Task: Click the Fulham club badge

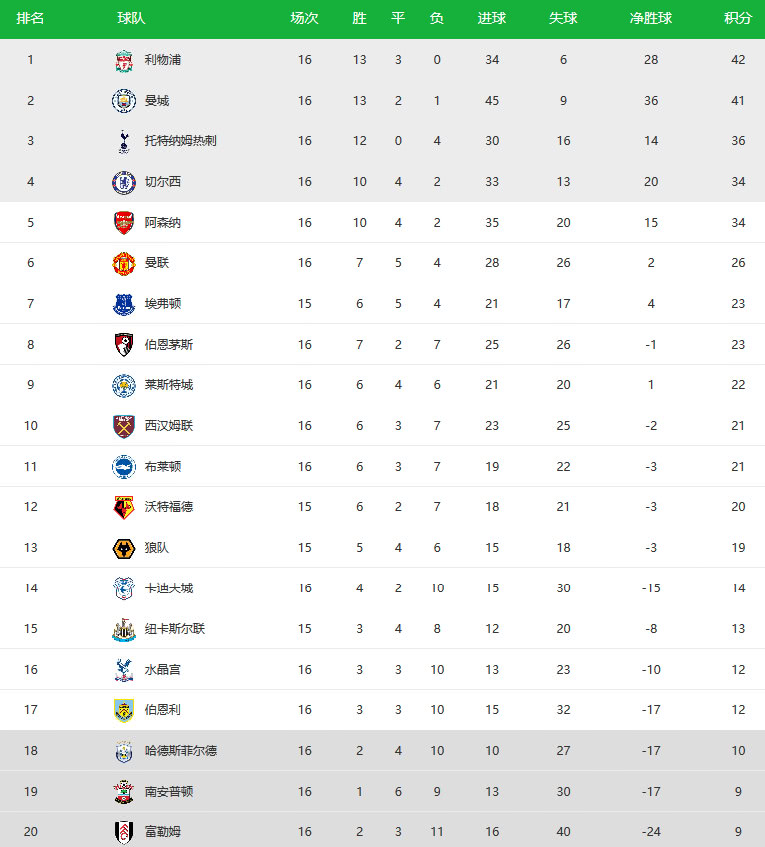Action: [x=123, y=832]
